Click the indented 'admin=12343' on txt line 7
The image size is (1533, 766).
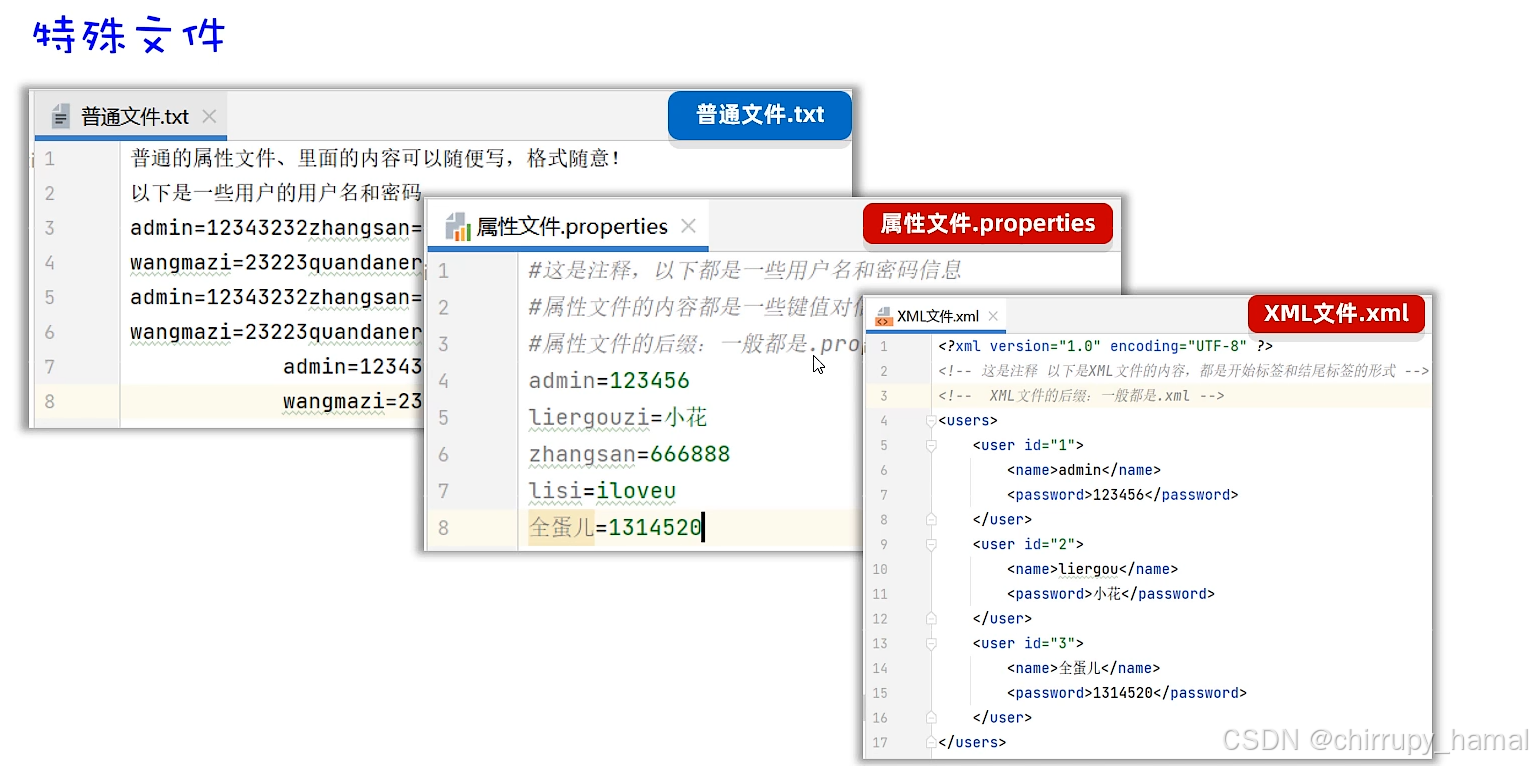pos(353,367)
